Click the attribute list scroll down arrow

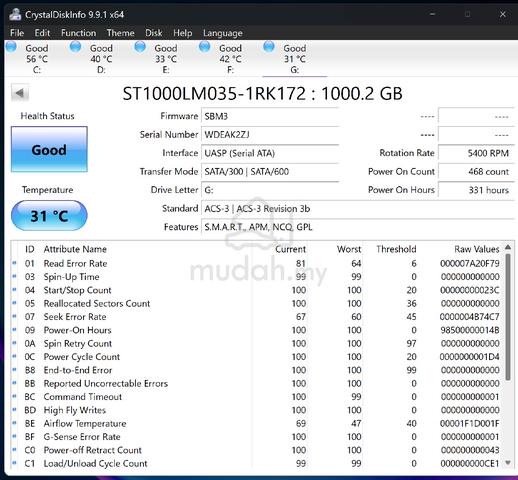coord(508,463)
